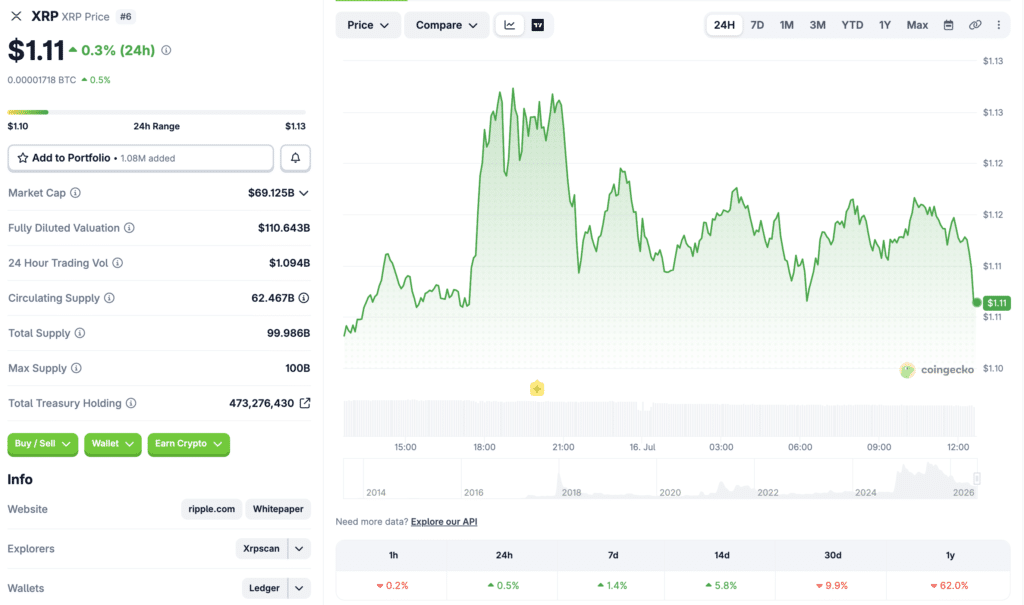
Task: Open chart more options menu
Action: 999,25
